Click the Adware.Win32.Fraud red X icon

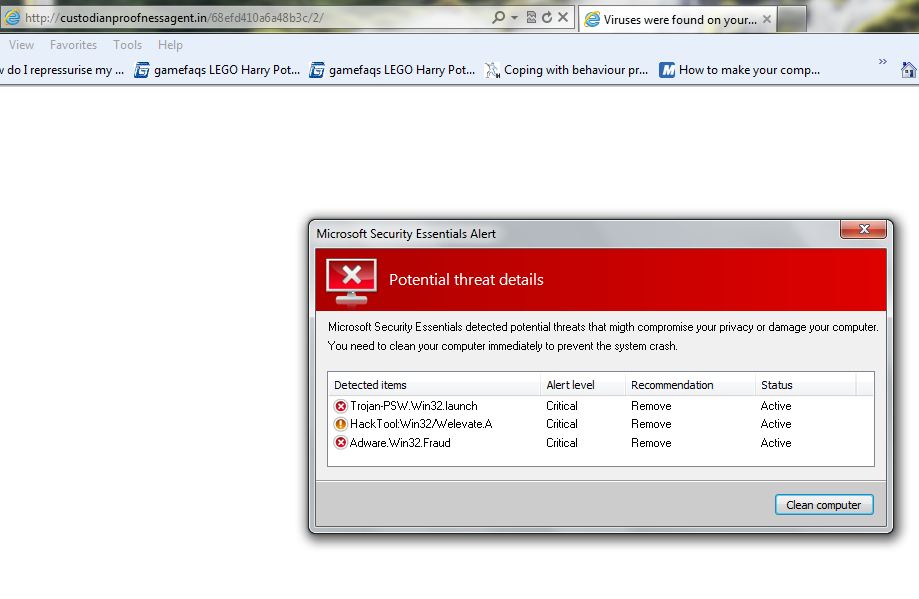(341, 443)
